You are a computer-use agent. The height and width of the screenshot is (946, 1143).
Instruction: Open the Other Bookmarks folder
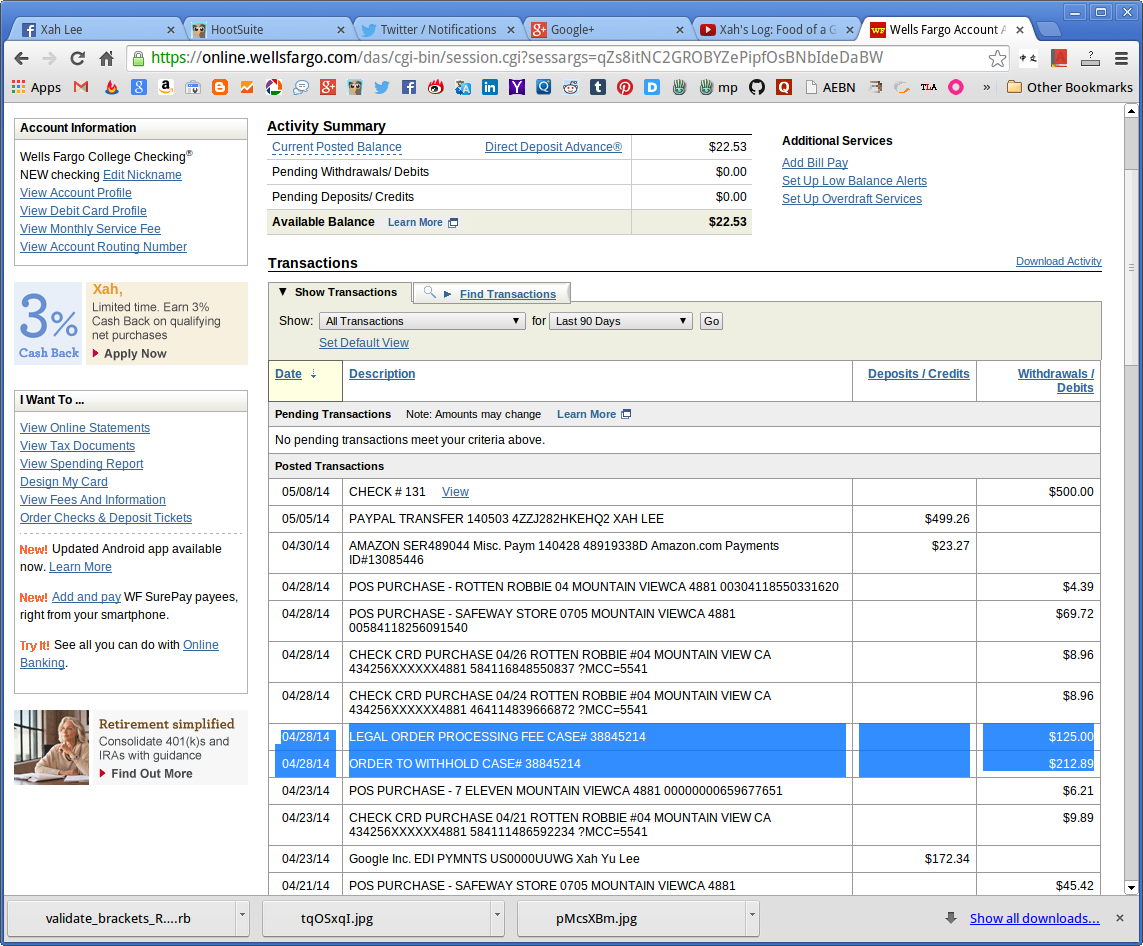point(1069,87)
